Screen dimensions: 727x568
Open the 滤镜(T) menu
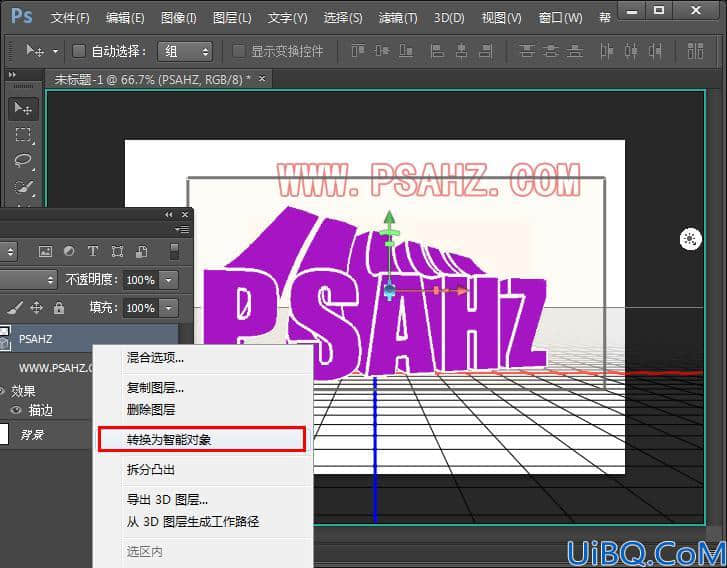click(x=398, y=18)
